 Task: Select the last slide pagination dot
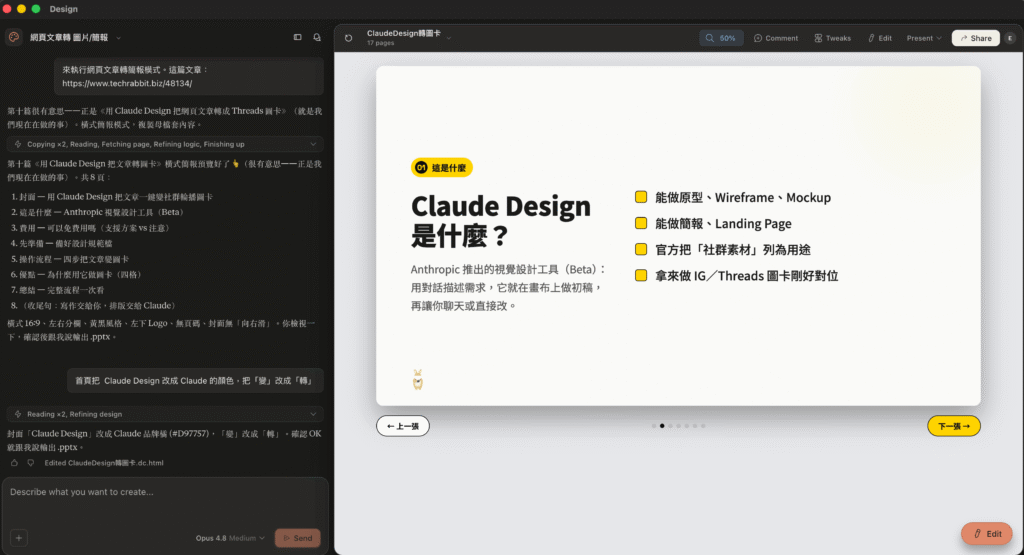pos(703,426)
